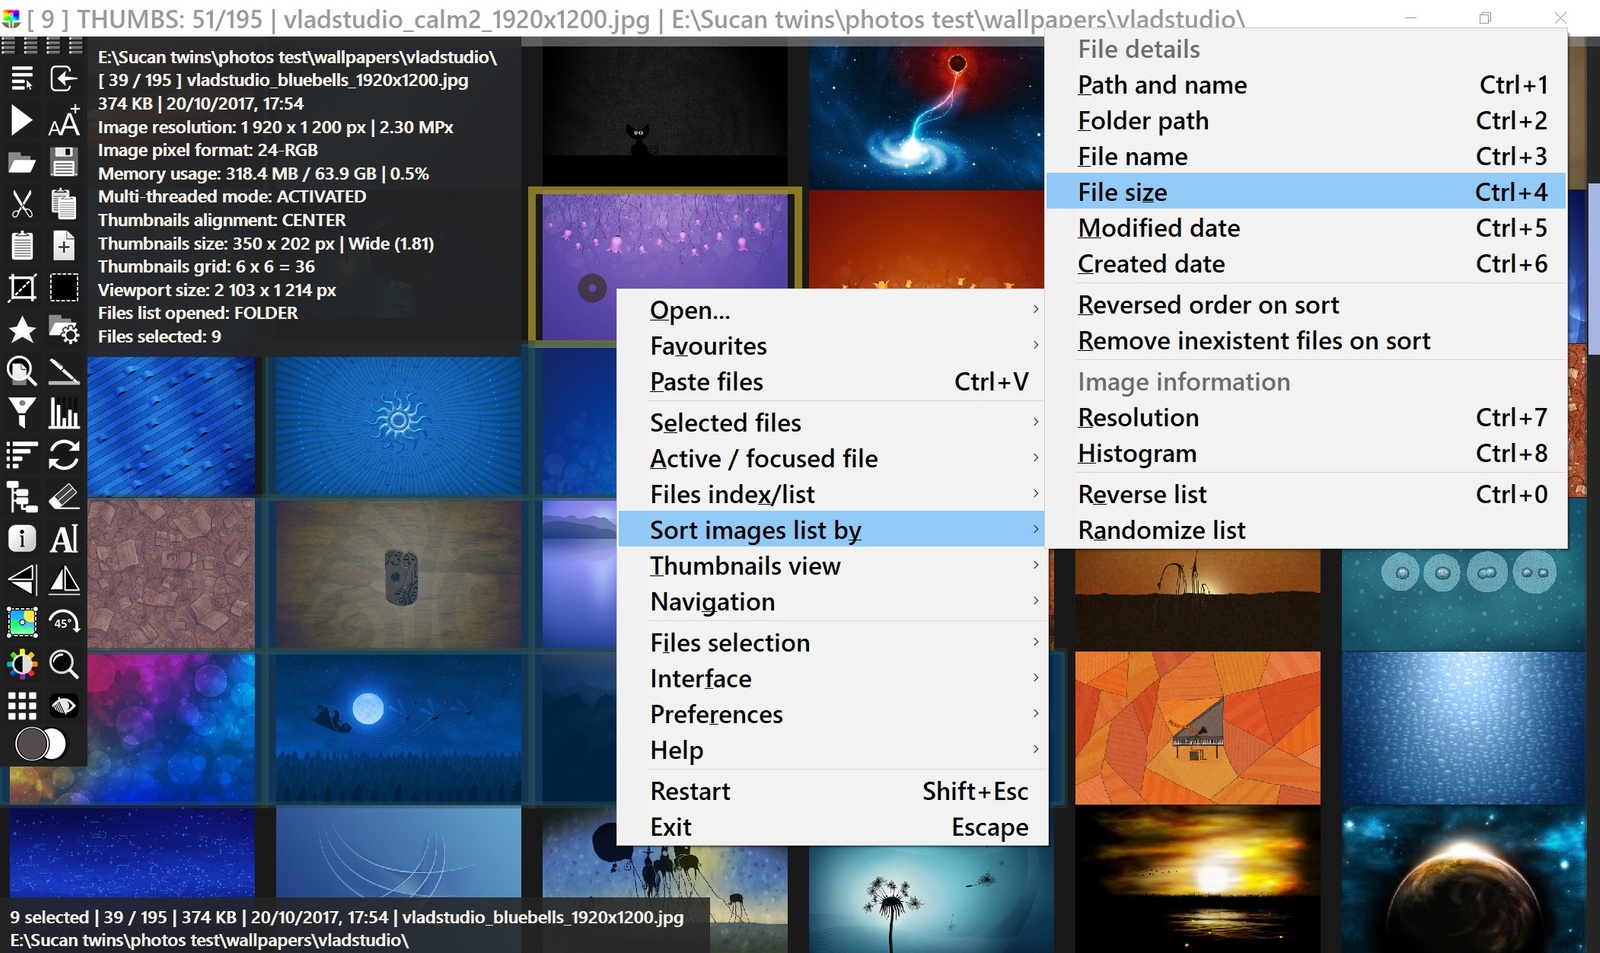Toggle Reversed order on sort
This screenshot has height=953, width=1600.
pos(1207,305)
